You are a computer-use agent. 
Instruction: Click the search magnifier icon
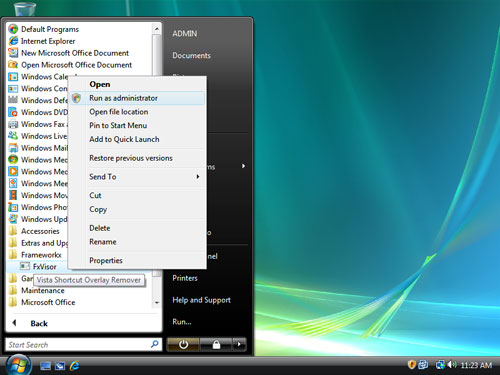point(155,344)
